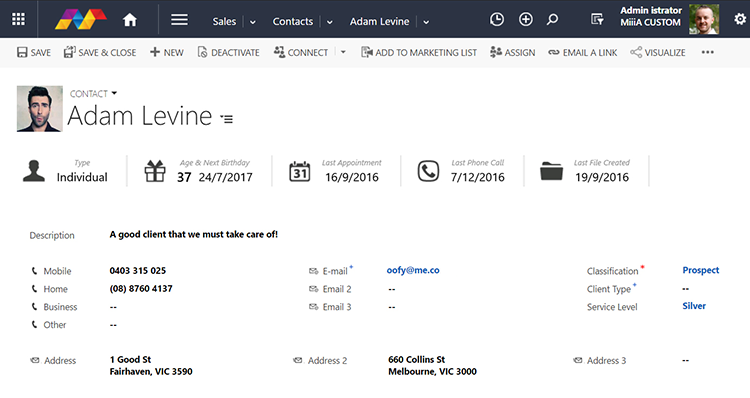Click the empty Email 2 field
Image resolution: width=750 pixels, height=398 pixels.
392,289
